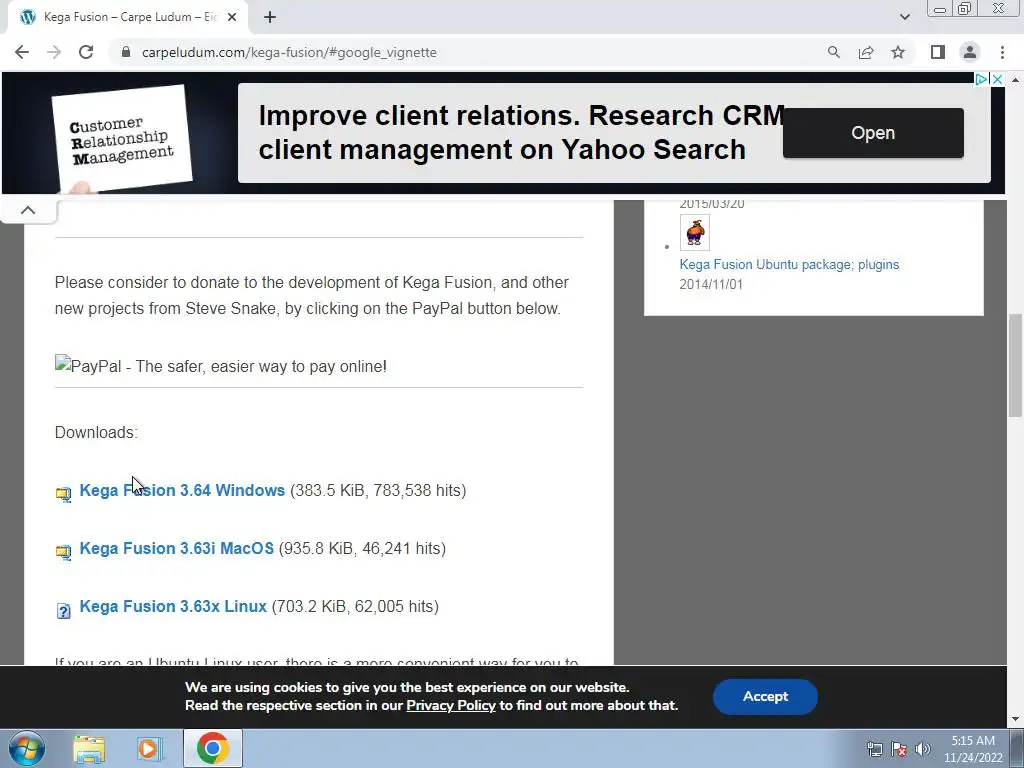Screen dimensions: 1024x768
Task: Click the forward navigation arrow
Action: tap(54, 52)
